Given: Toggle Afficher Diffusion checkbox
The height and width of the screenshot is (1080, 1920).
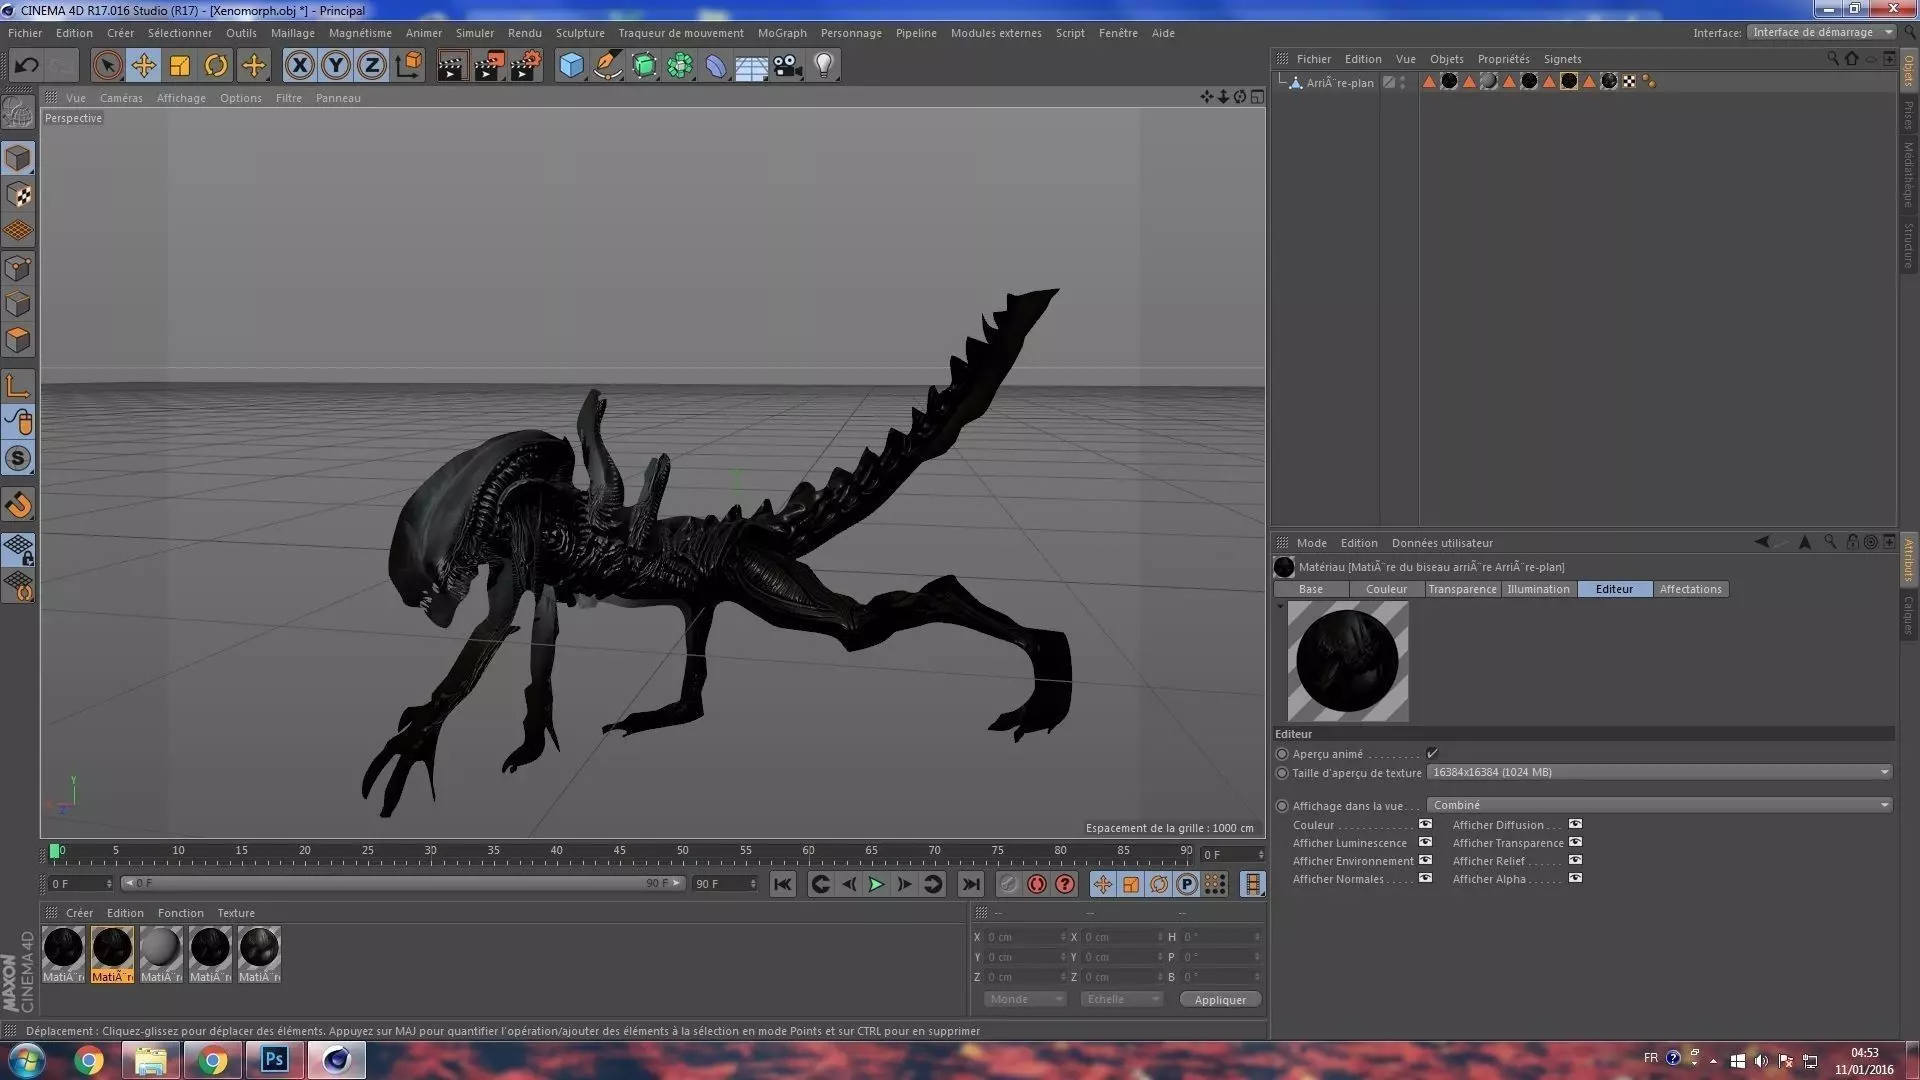Looking at the screenshot, I should point(1575,825).
